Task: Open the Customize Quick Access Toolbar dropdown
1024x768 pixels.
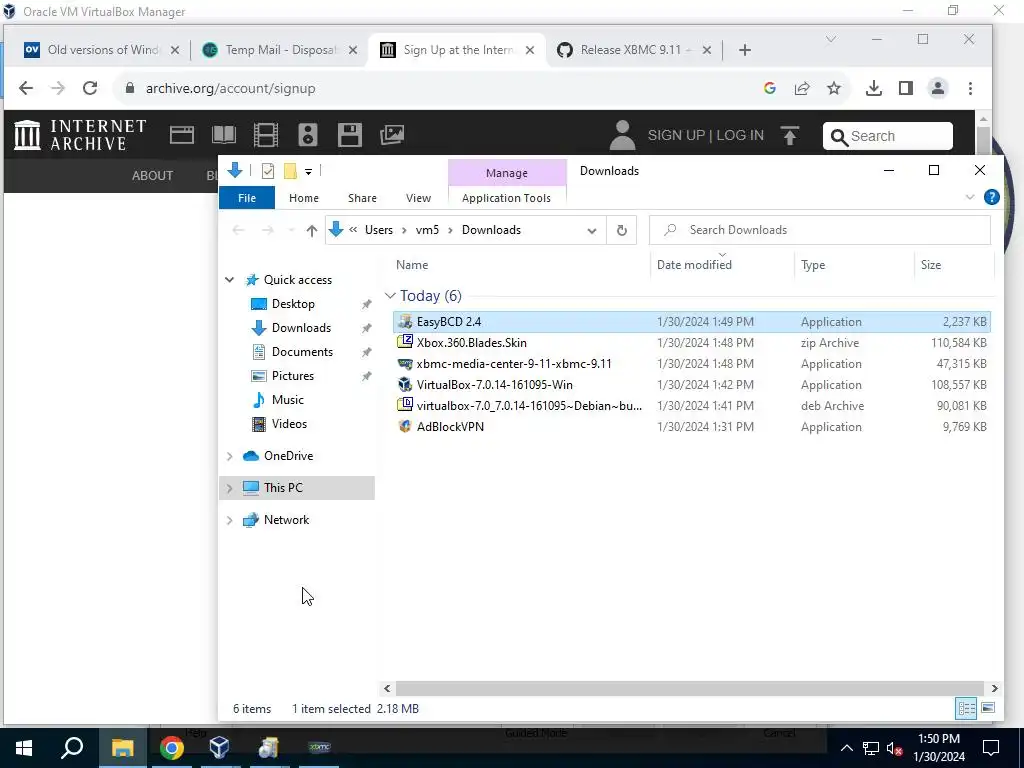Action: 308,172
